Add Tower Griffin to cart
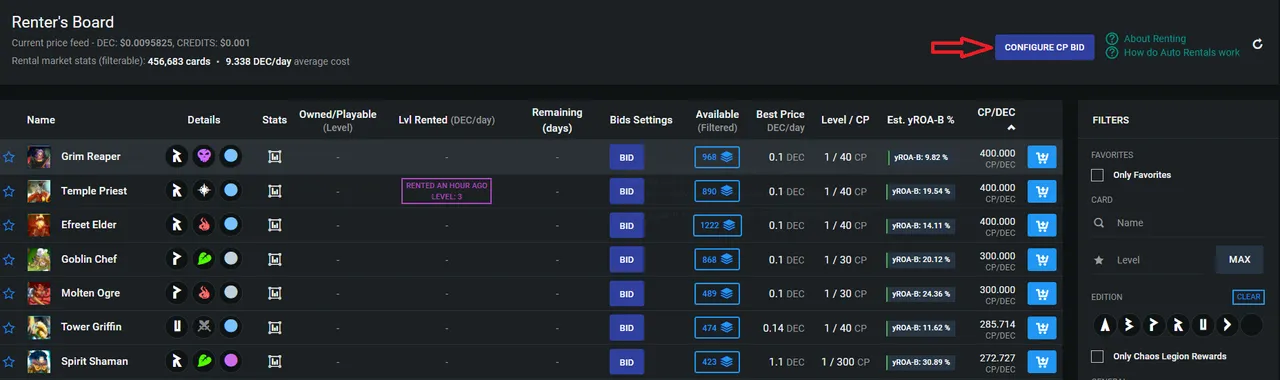This screenshot has height=380, width=1280. 1042,327
